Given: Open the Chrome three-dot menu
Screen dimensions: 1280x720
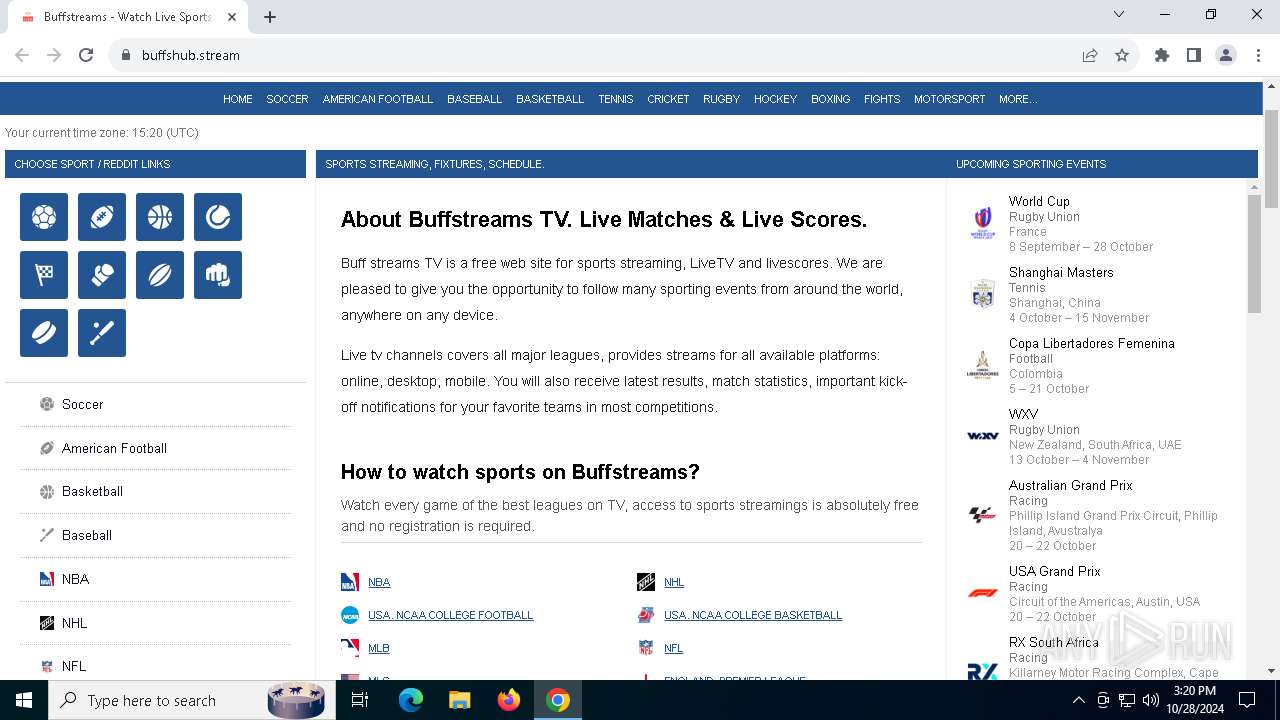Looking at the screenshot, I should pyautogui.click(x=1257, y=55).
